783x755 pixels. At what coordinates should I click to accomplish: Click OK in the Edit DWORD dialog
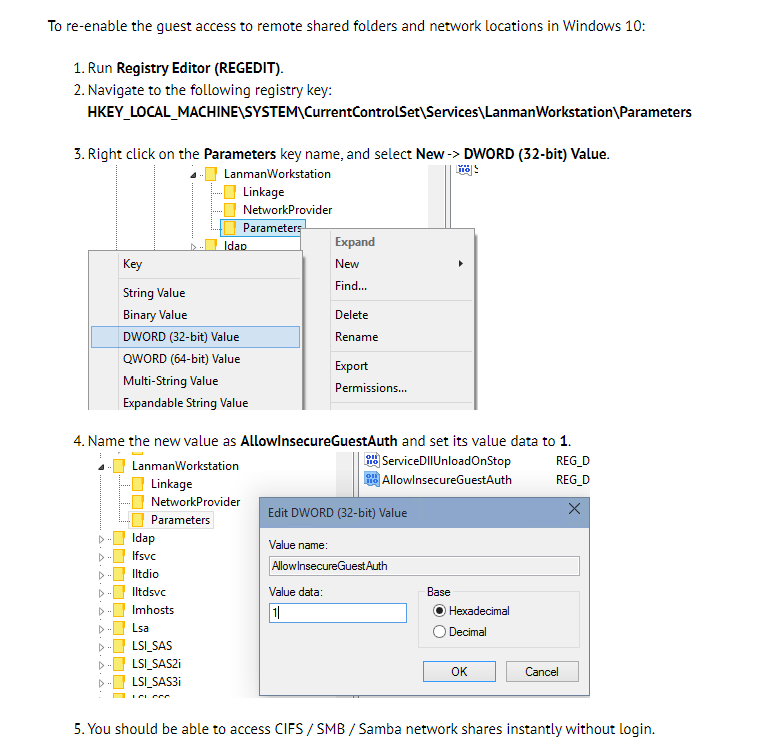(459, 672)
